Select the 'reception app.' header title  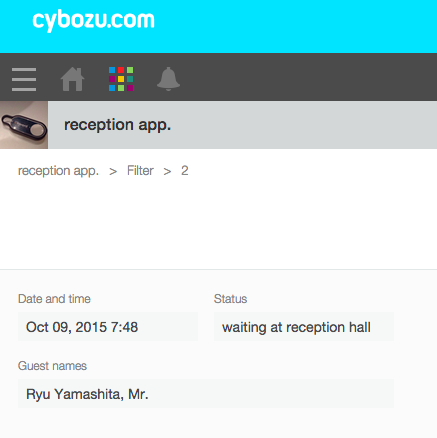point(117,125)
